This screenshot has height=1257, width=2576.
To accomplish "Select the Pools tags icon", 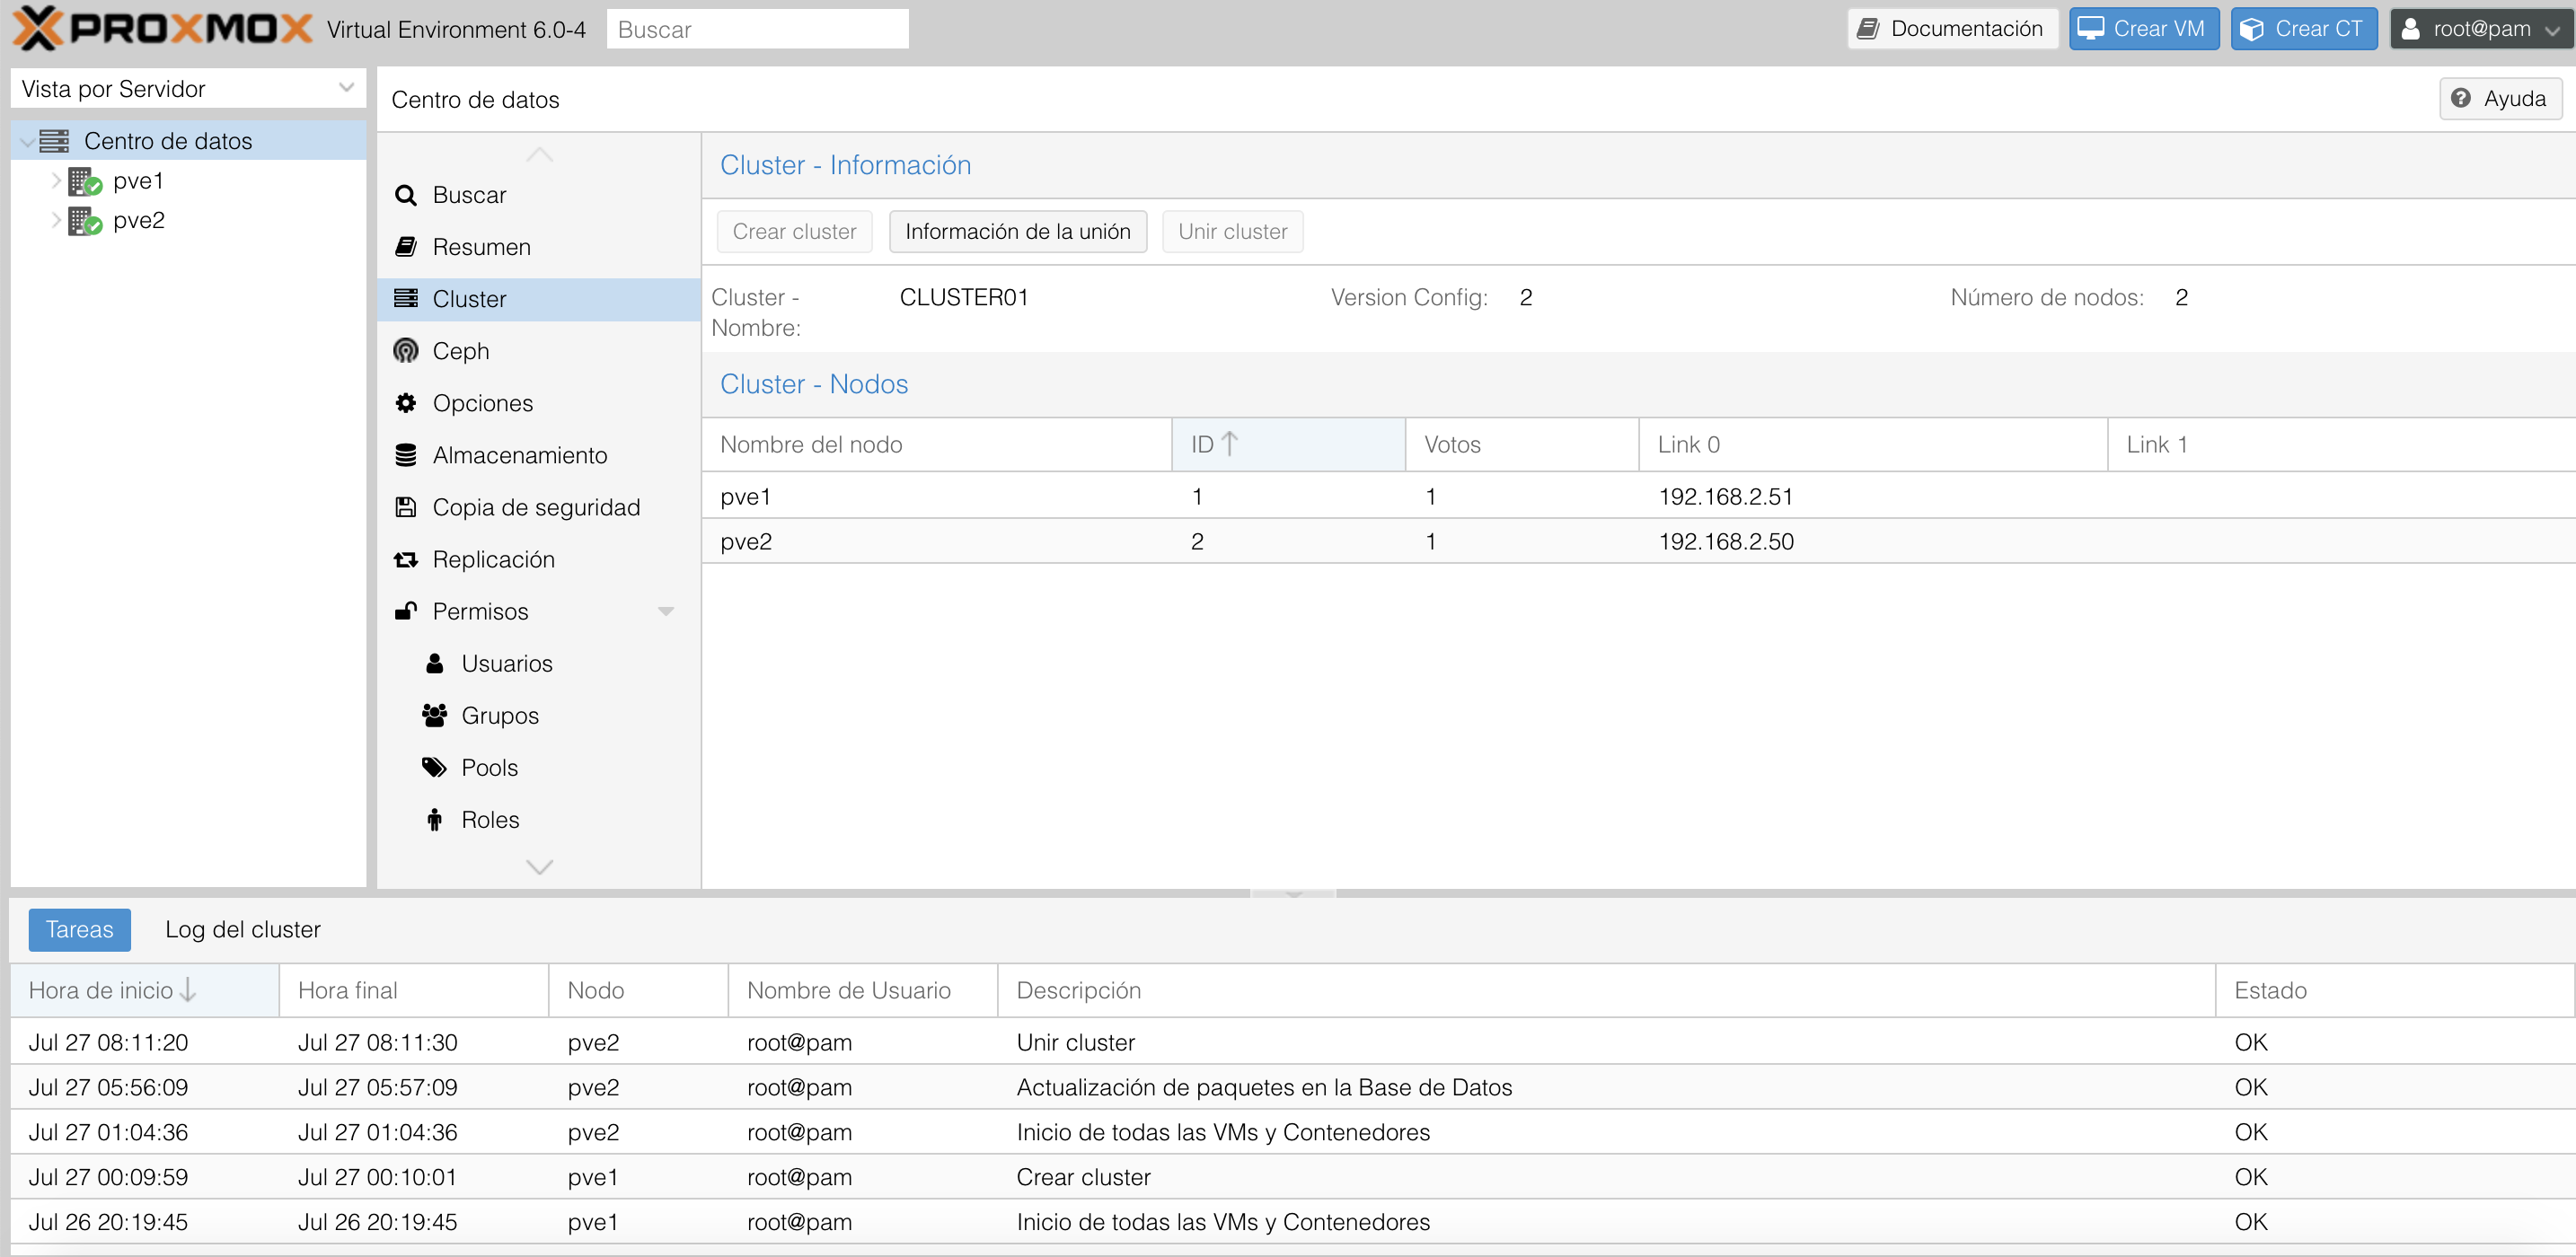I will pos(434,767).
